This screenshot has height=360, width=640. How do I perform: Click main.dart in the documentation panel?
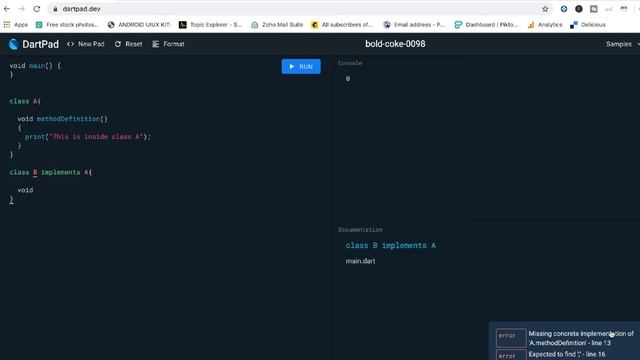360,261
